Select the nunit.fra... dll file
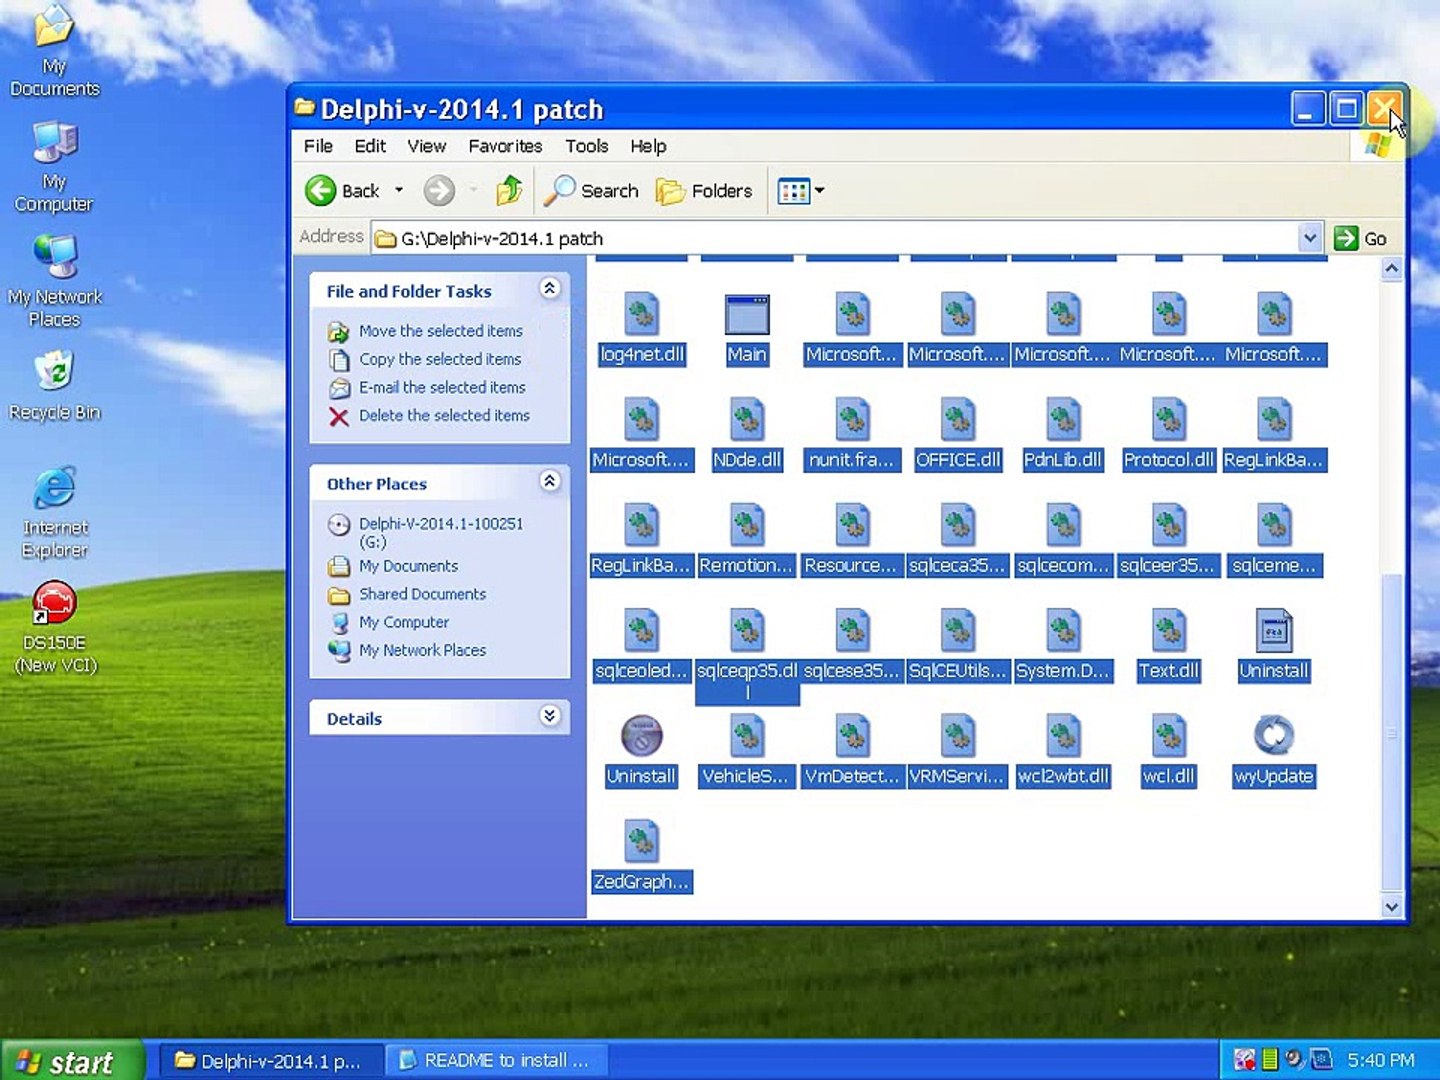1440x1080 pixels. [852, 434]
